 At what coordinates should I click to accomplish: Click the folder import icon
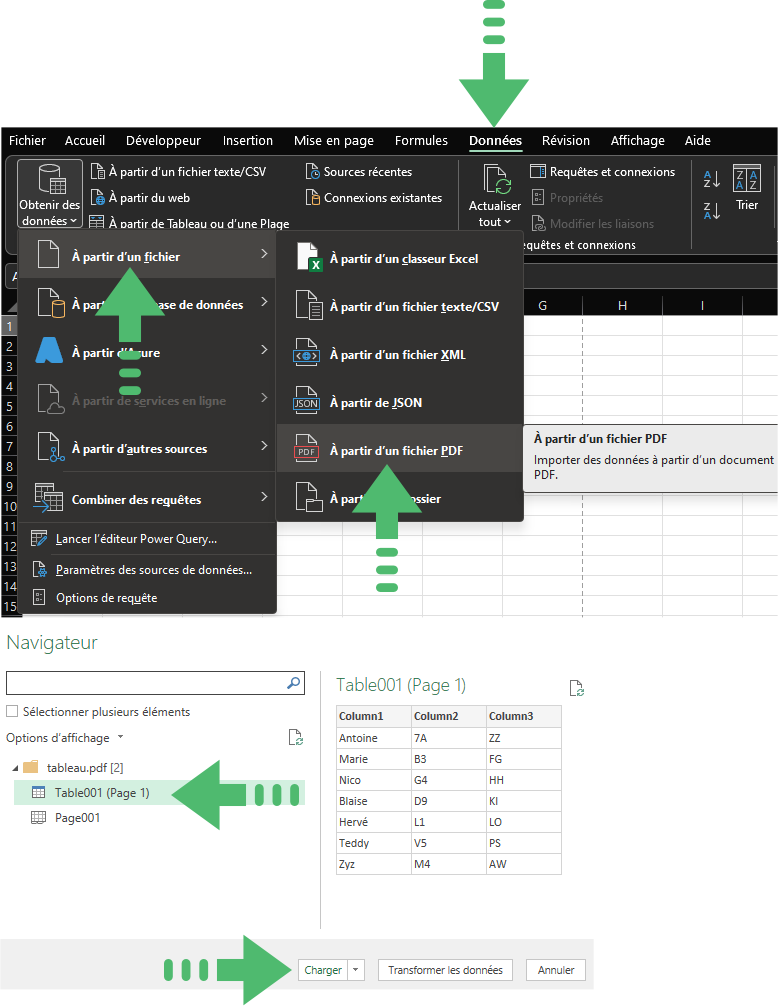click(x=309, y=498)
